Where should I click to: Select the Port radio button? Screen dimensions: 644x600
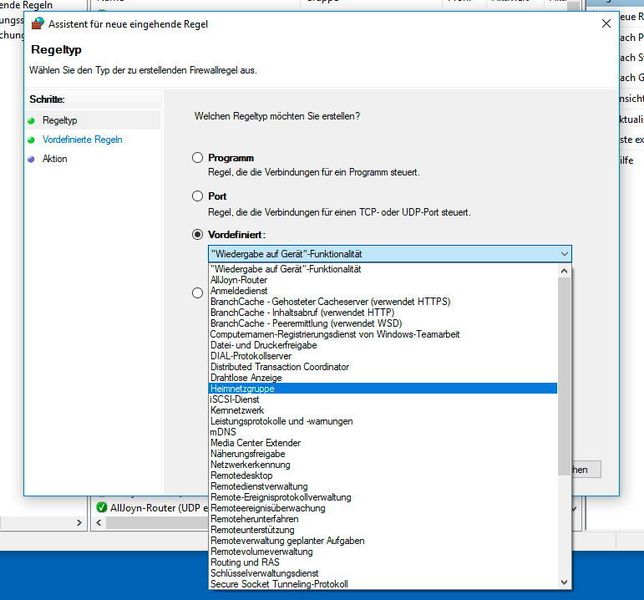(198, 196)
